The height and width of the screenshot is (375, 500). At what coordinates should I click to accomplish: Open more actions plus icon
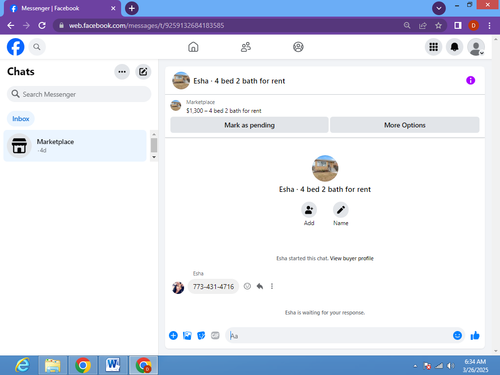(x=173, y=335)
